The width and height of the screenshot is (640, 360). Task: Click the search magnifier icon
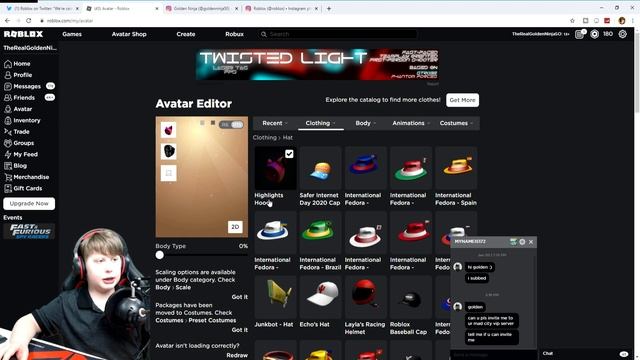264,34
